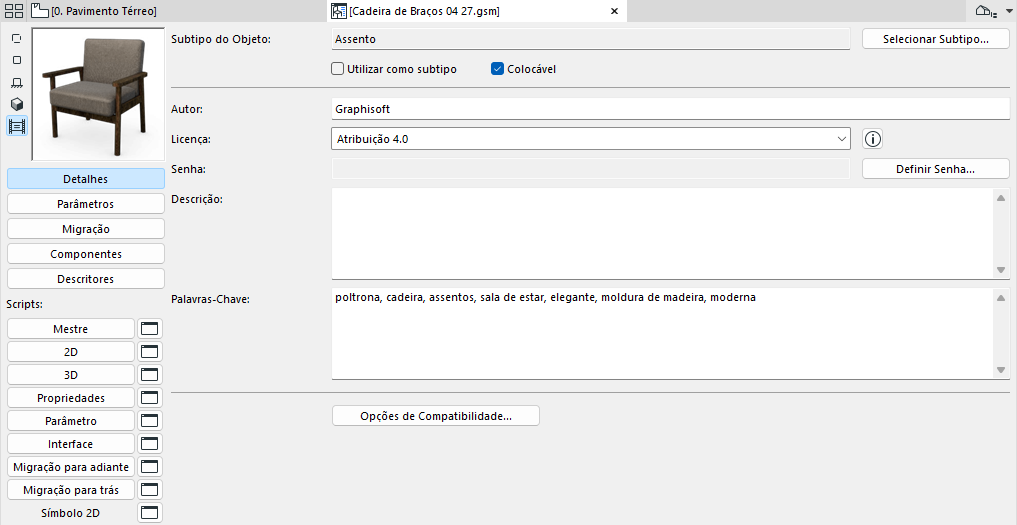This screenshot has width=1017, height=525.
Task: Click Definir Senha button
Action: [x=936, y=169]
